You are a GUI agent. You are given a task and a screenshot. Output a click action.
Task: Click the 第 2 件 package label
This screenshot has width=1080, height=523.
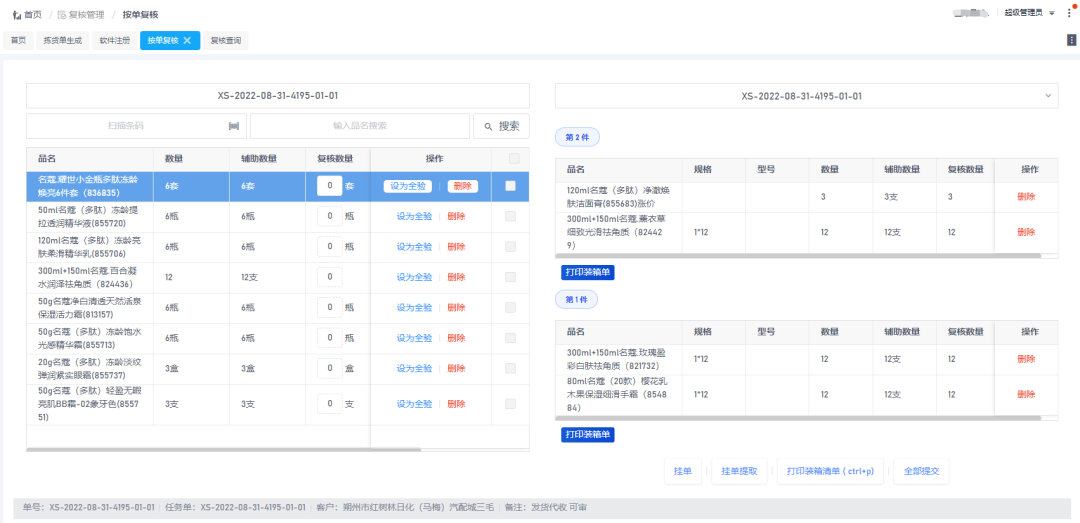[x=577, y=137]
